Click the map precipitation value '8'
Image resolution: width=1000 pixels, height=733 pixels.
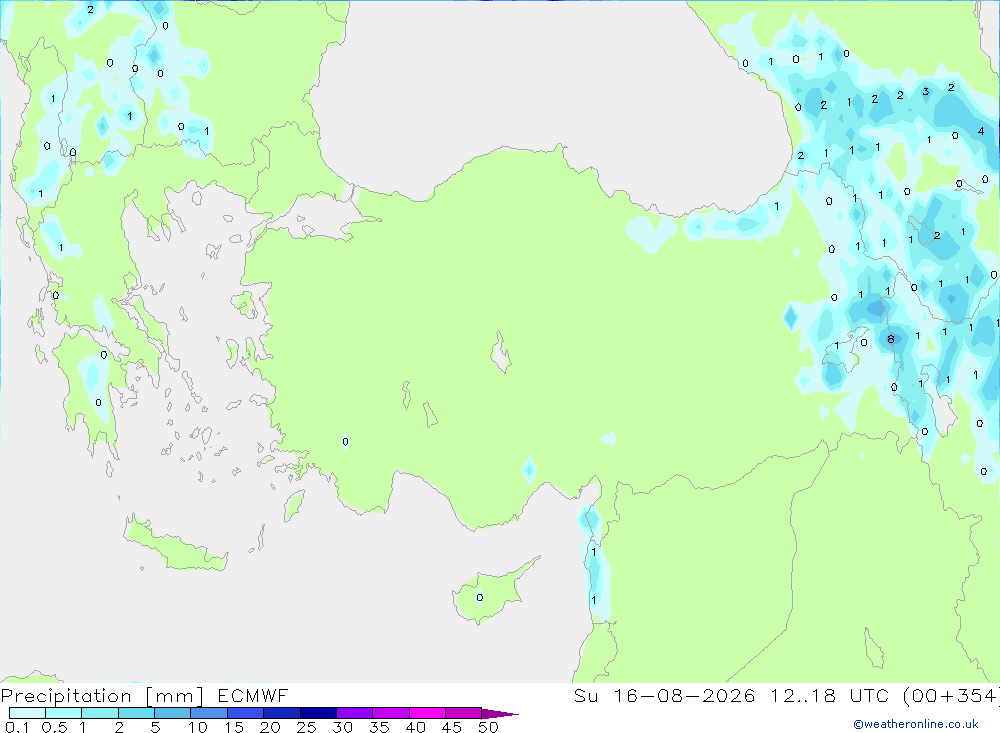[x=891, y=339]
